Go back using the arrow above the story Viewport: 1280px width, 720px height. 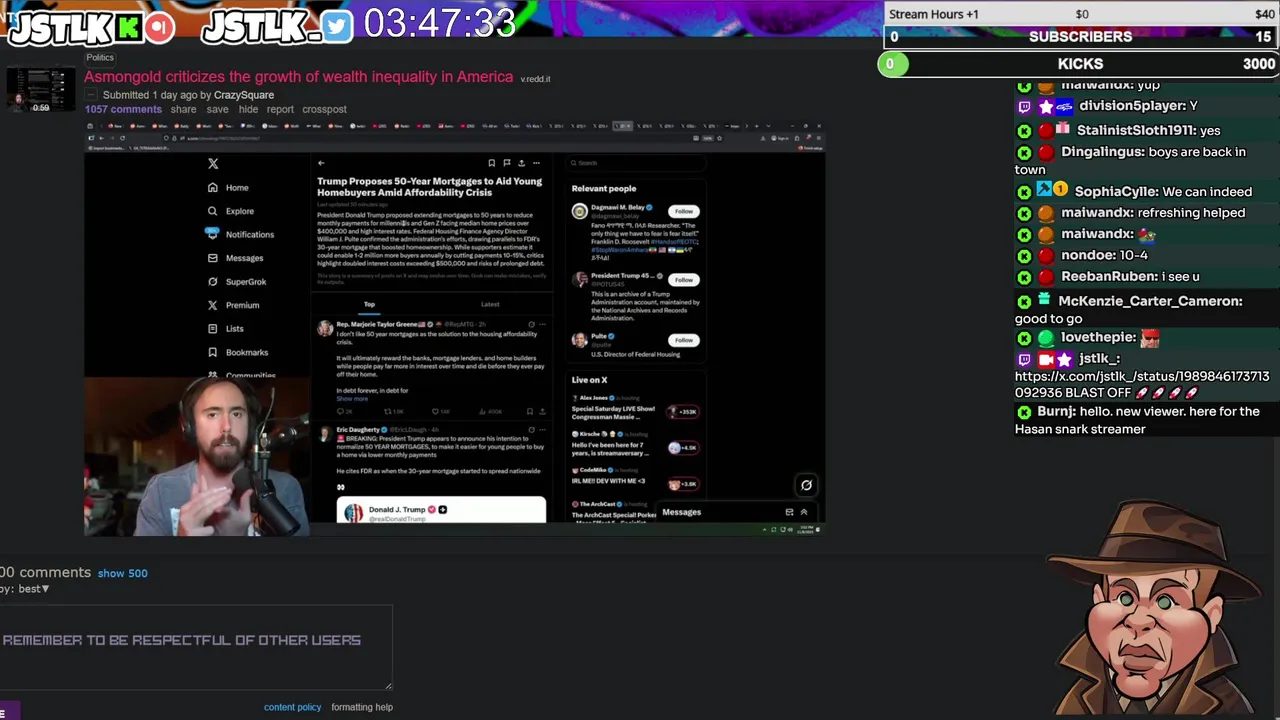coord(321,163)
